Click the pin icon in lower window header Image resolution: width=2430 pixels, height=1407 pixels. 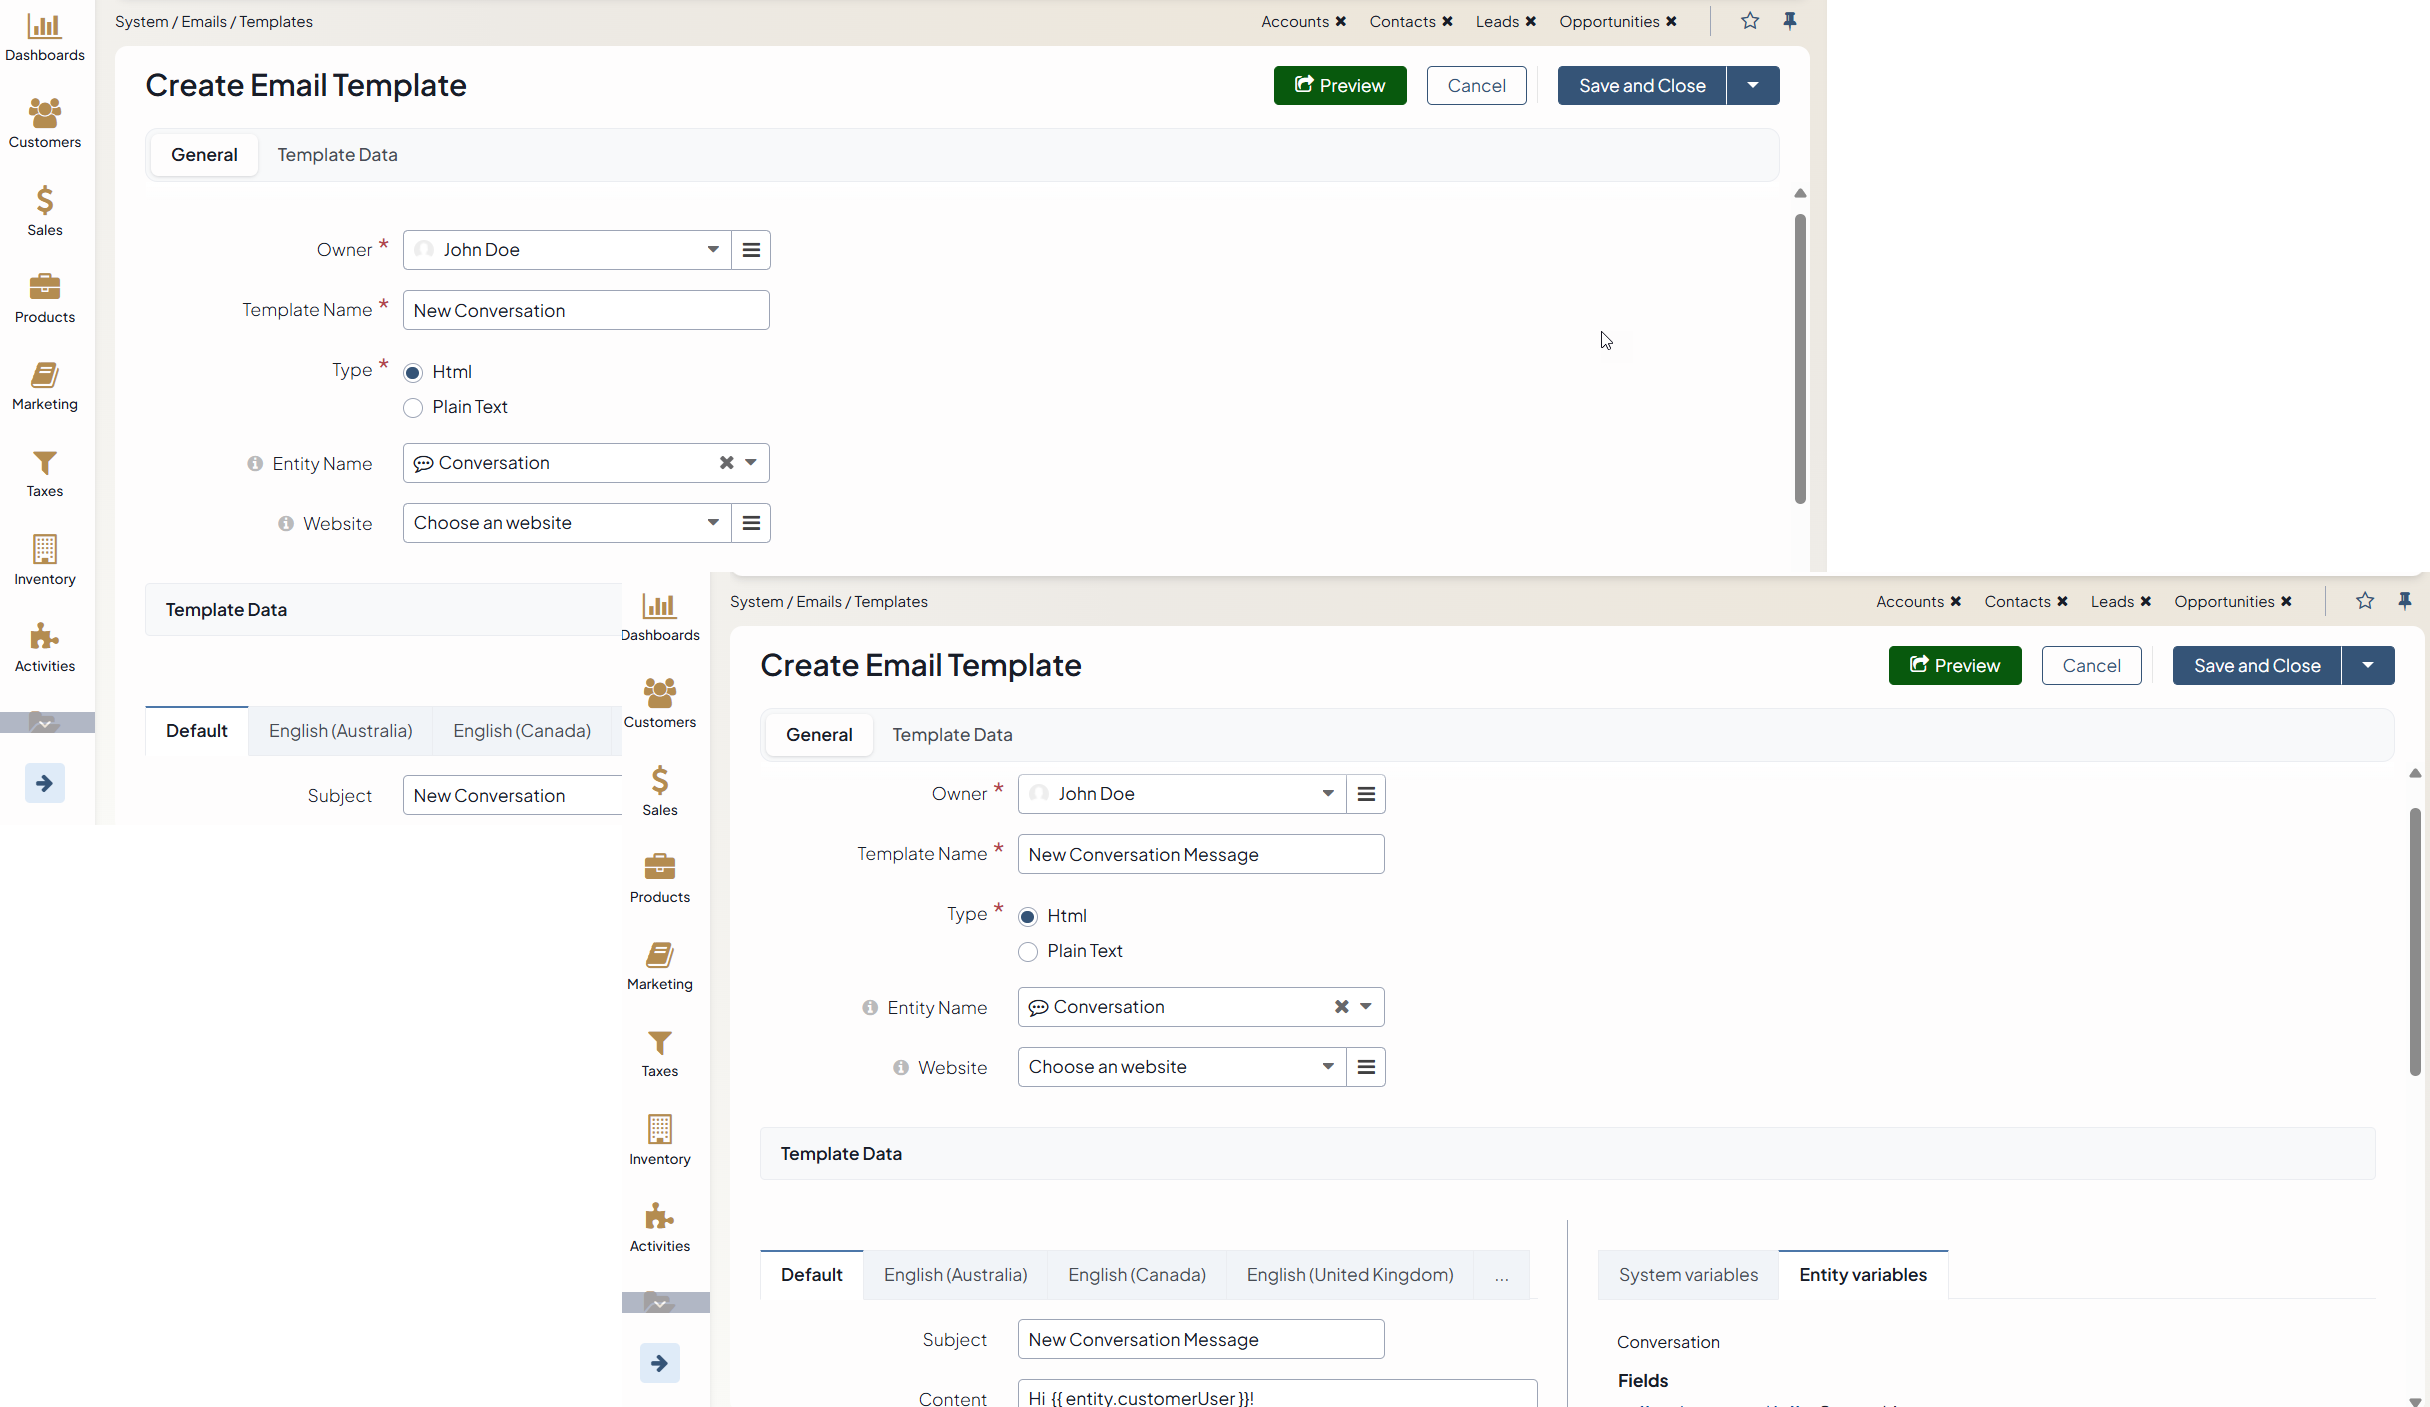pos(2405,601)
